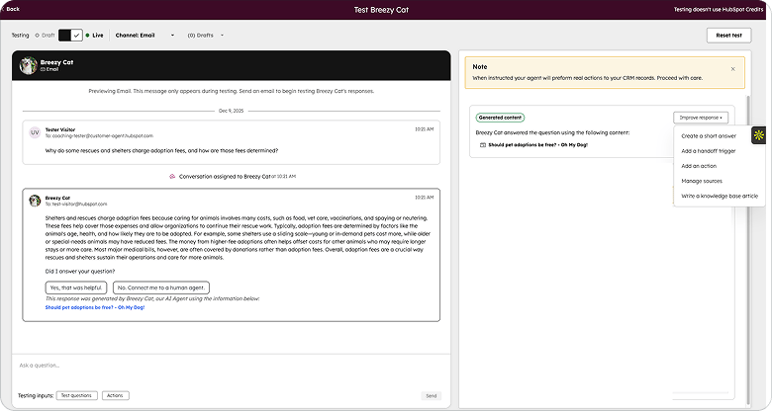
Task: Click the Reset test button
Action: pyautogui.click(x=729, y=35)
